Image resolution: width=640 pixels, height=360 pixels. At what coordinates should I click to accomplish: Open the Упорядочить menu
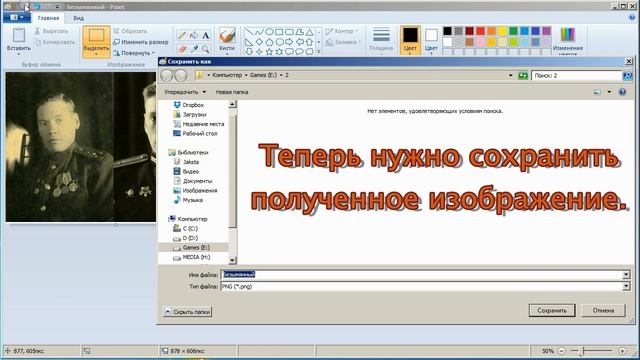[185, 92]
